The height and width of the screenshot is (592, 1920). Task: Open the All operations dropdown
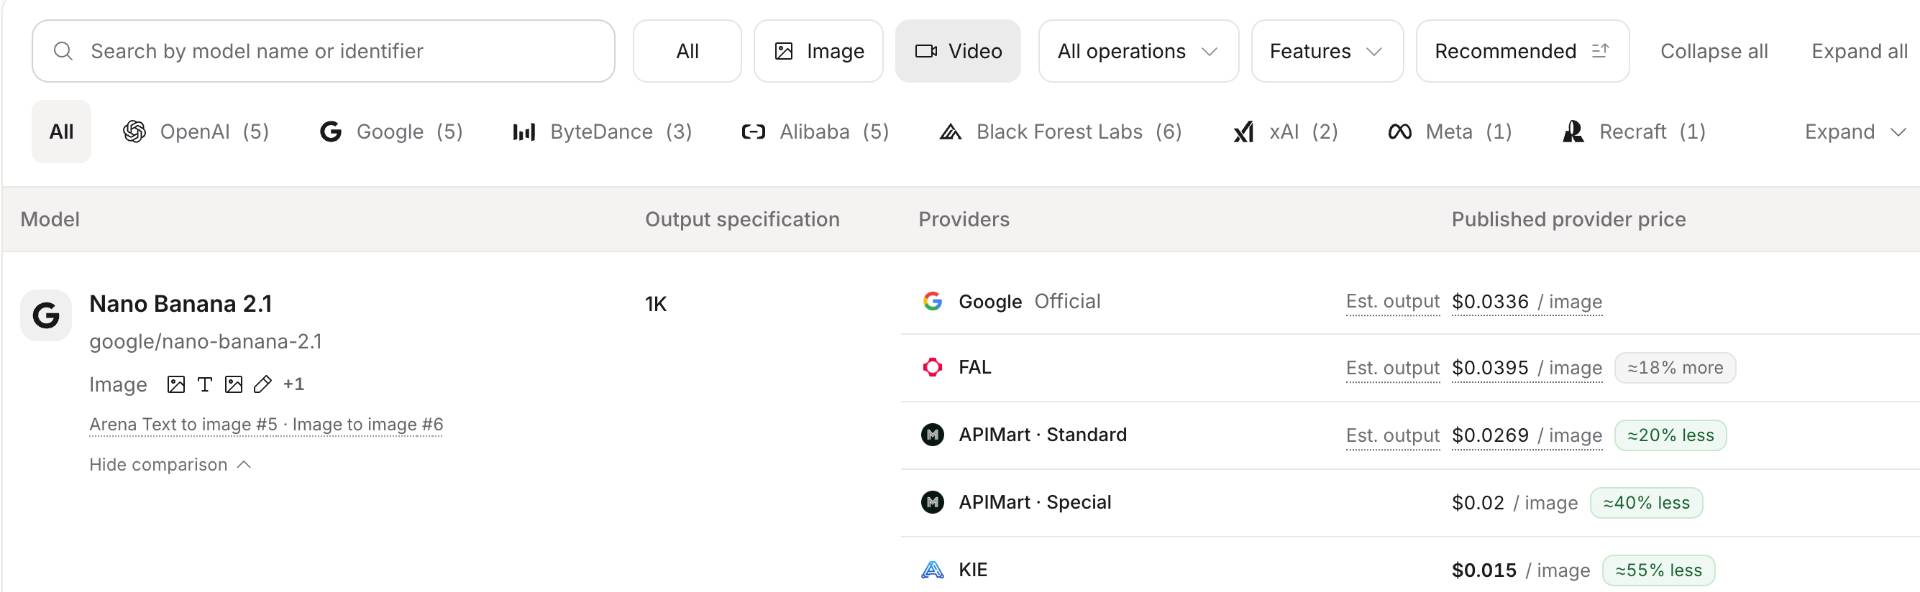tap(1139, 51)
